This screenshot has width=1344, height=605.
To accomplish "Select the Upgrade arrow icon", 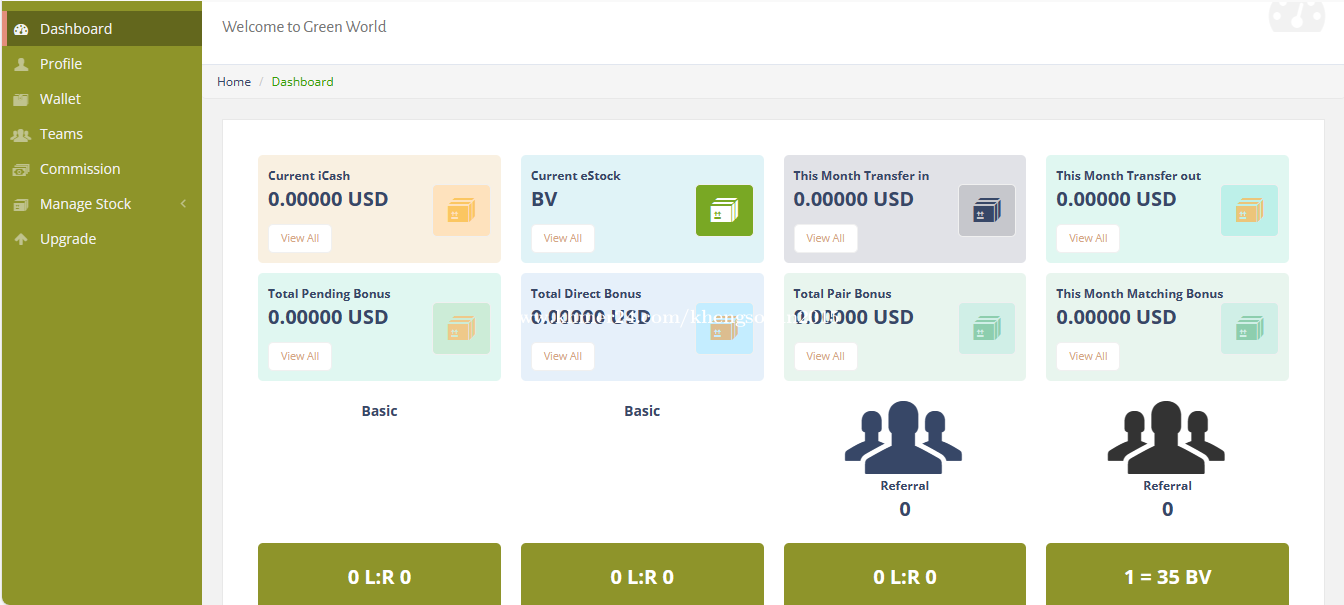I will [20, 238].
